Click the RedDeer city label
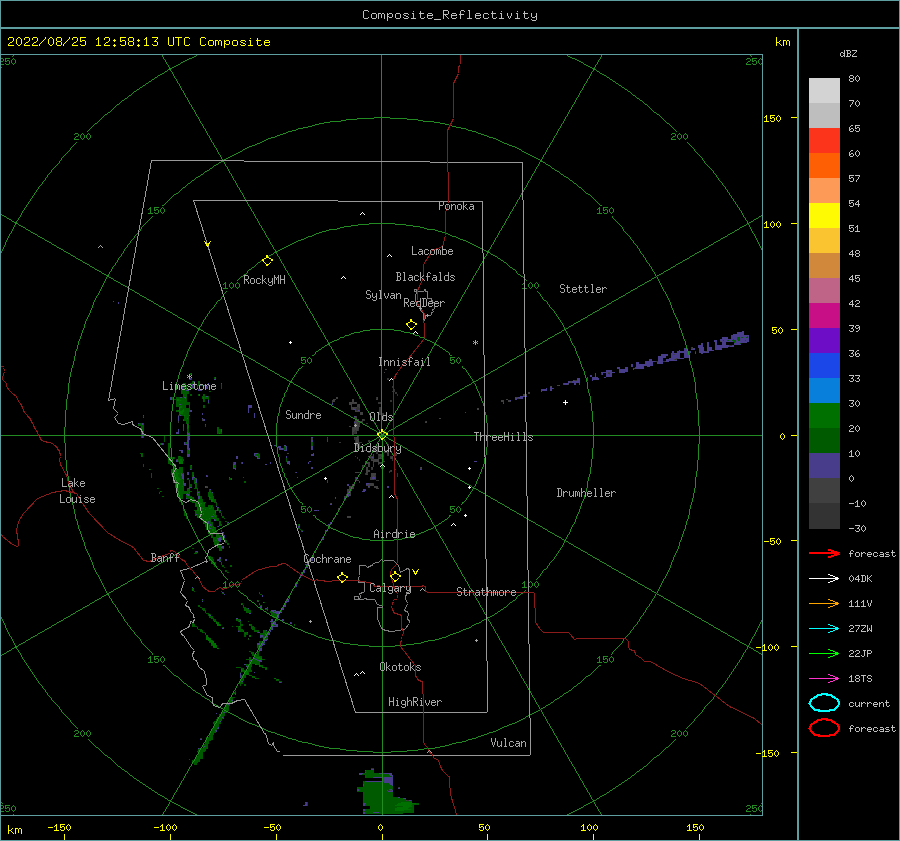This screenshot has height=841, width=900. coord(424,303)
